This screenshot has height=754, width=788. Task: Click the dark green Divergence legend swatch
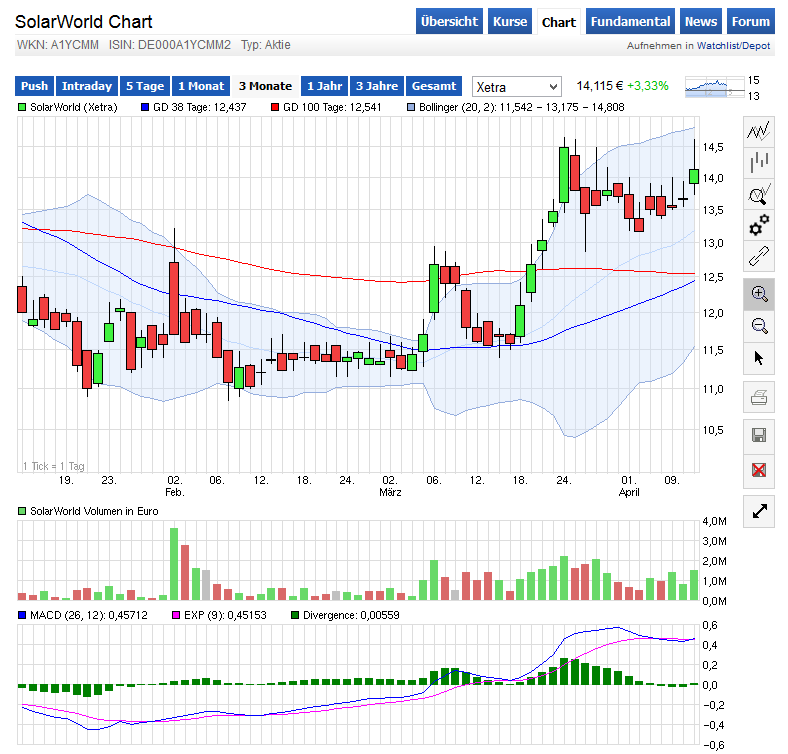point(294,615)
